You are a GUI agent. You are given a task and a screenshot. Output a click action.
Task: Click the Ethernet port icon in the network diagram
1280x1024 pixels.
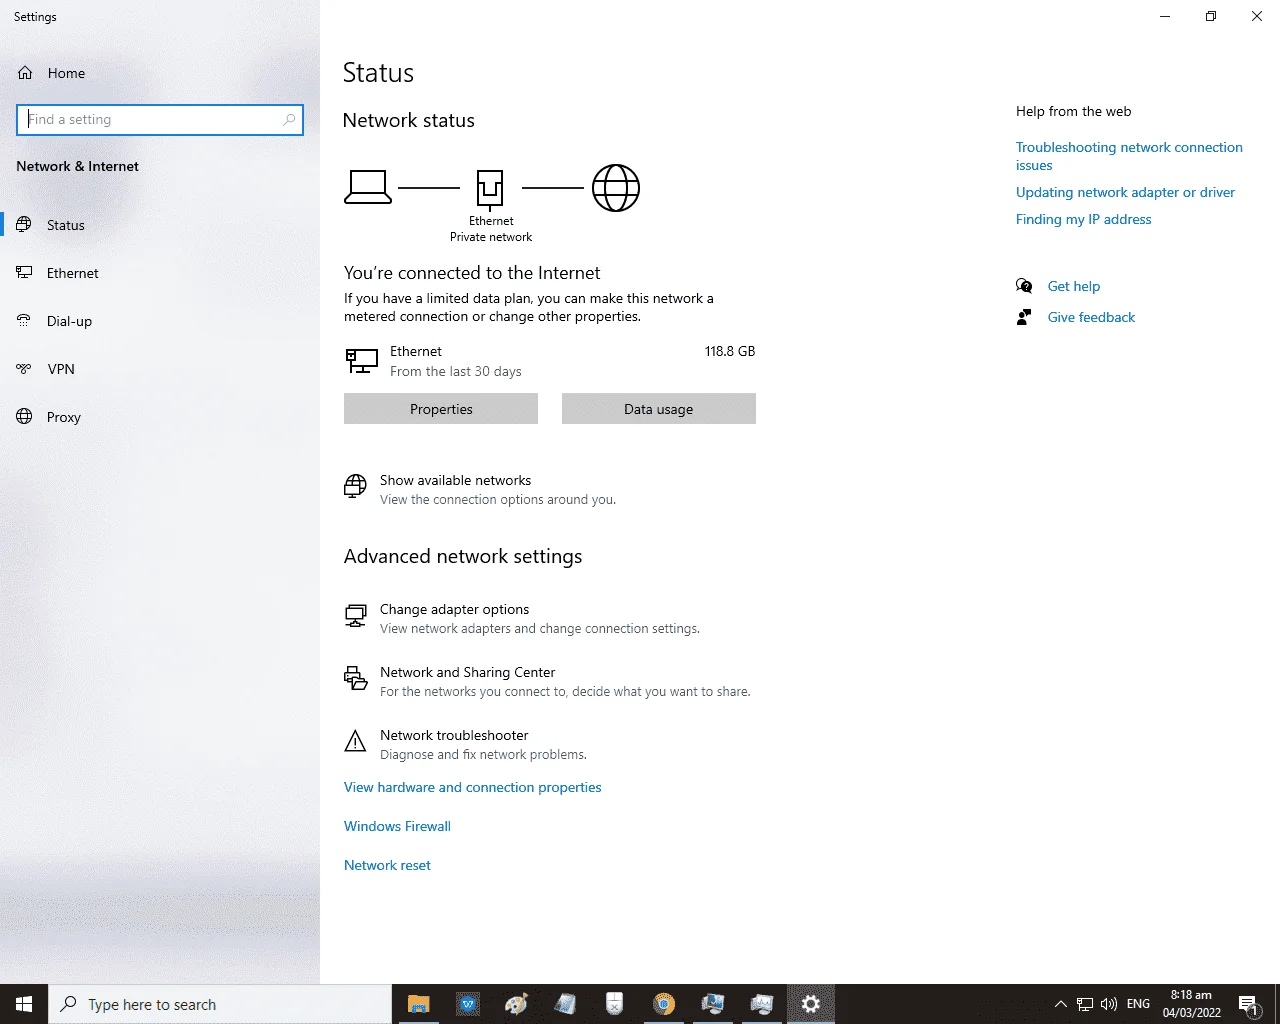(490, 188)
